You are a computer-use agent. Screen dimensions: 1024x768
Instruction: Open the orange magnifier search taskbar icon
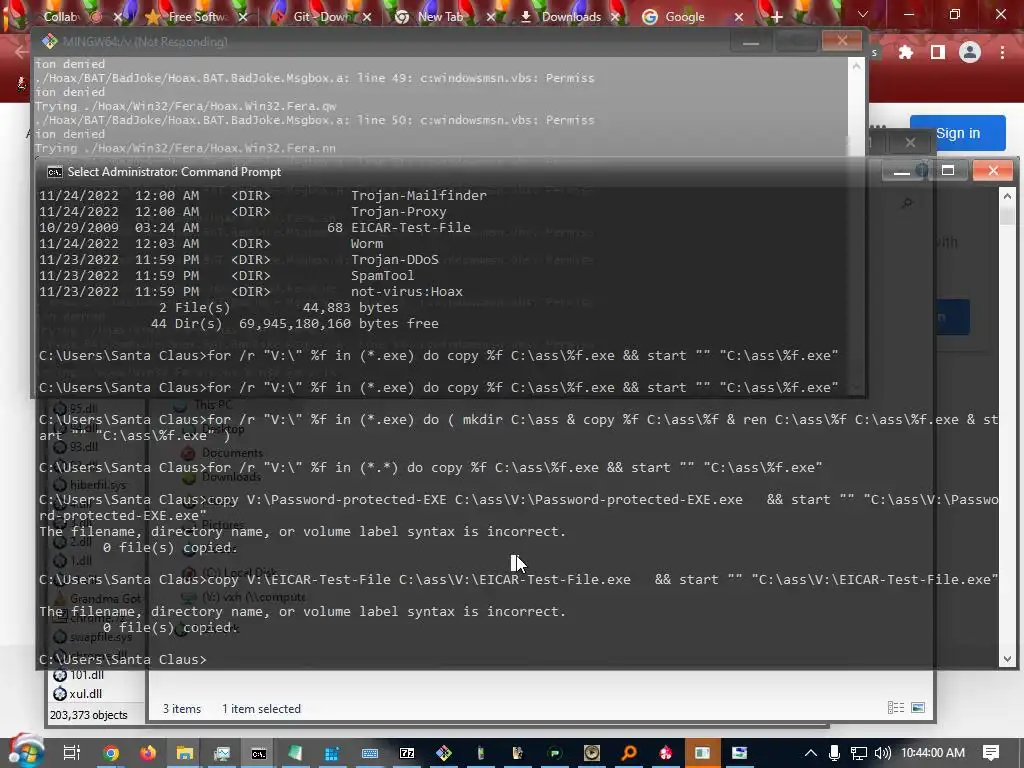629,753
